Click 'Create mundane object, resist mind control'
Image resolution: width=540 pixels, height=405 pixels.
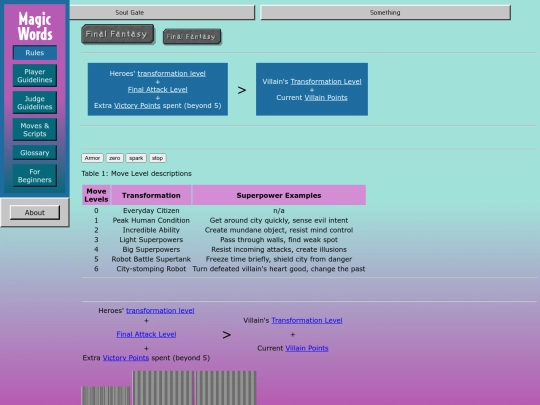pos(279,230)
